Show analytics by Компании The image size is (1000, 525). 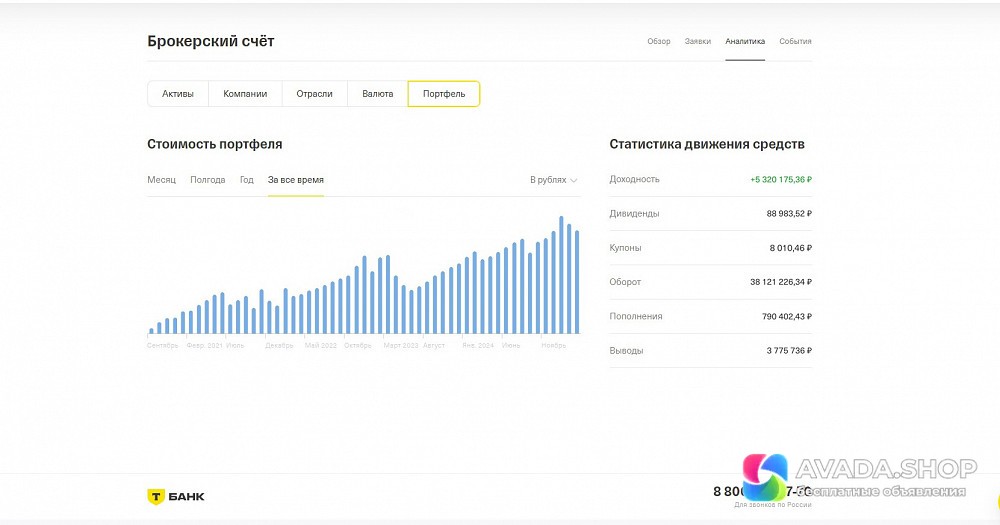(245, 94)
